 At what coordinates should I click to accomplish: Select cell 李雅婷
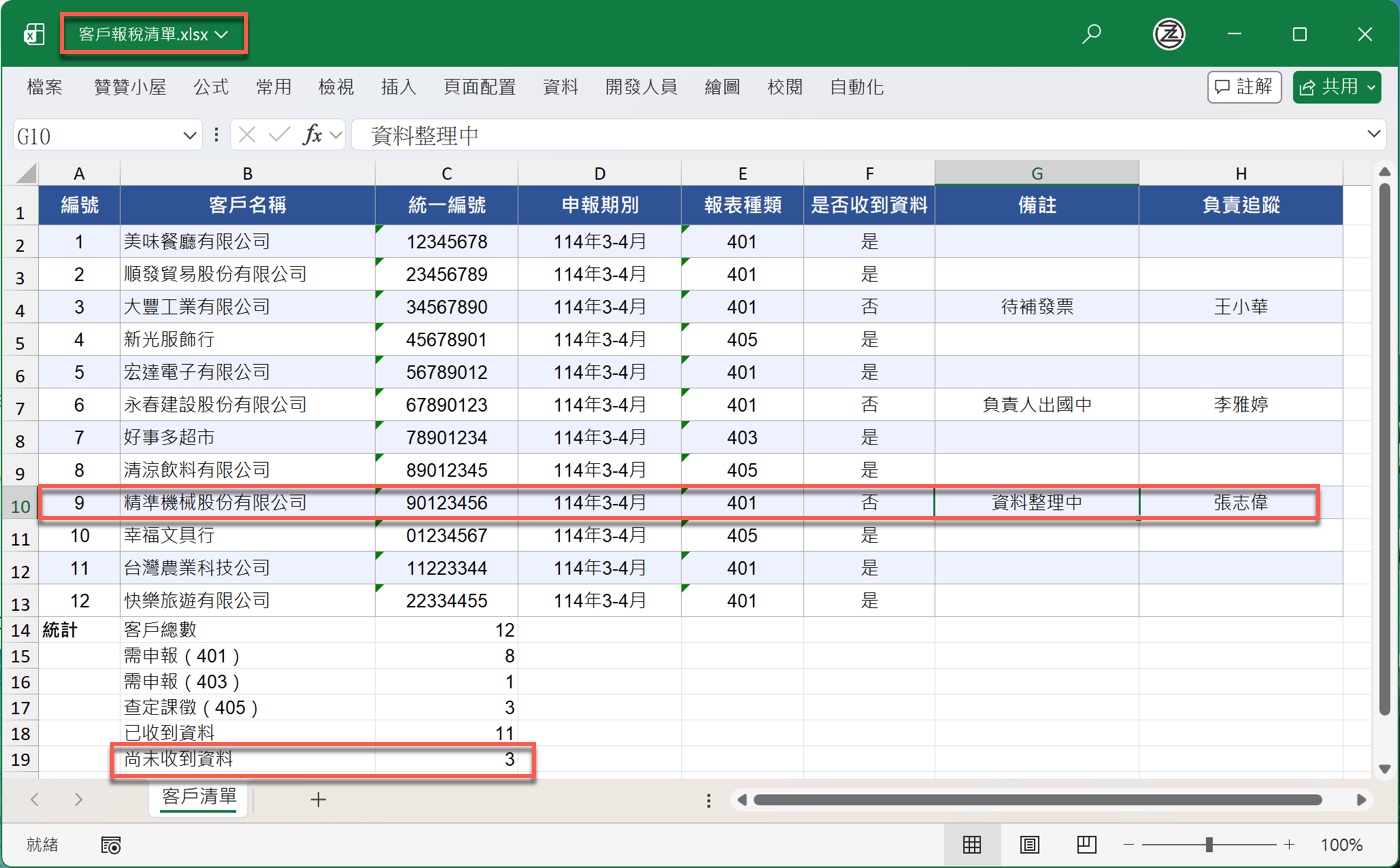click(x=1241, y=405)
